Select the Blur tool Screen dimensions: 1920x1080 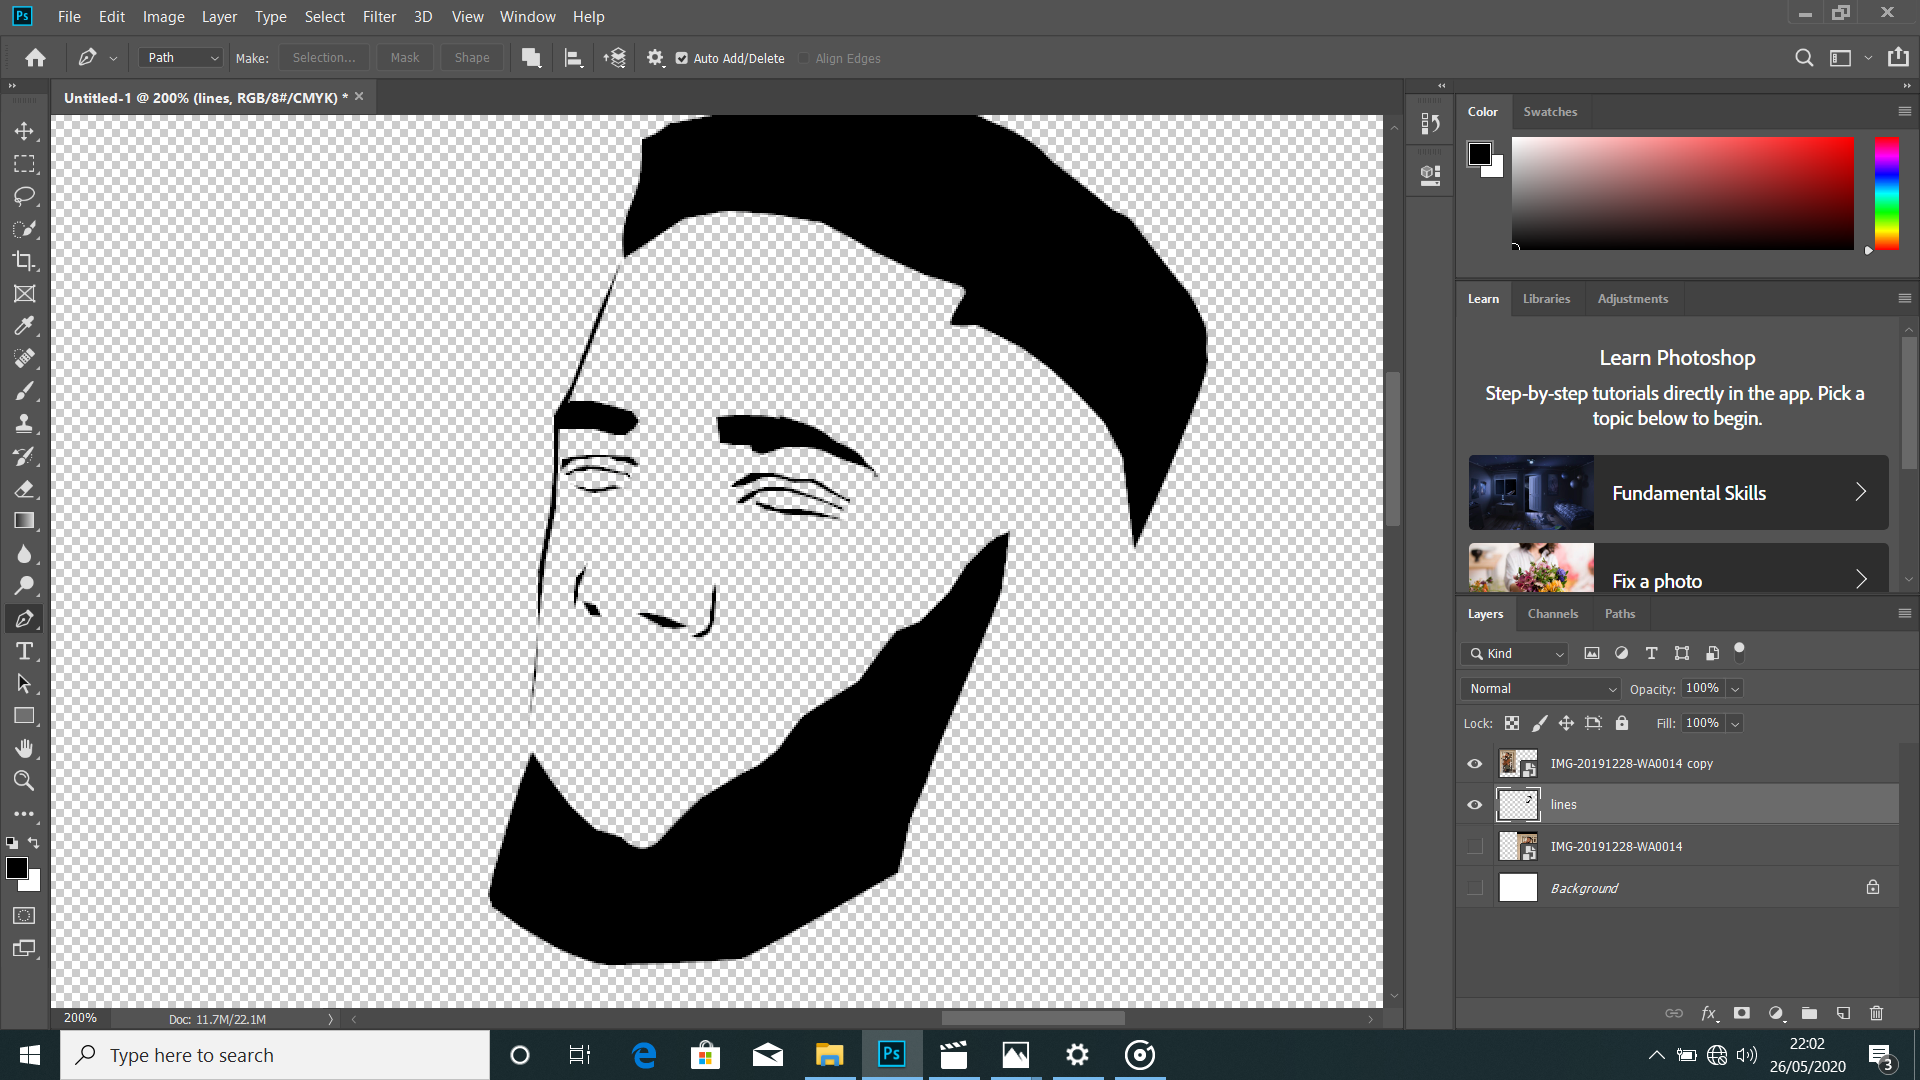[24, 553]
